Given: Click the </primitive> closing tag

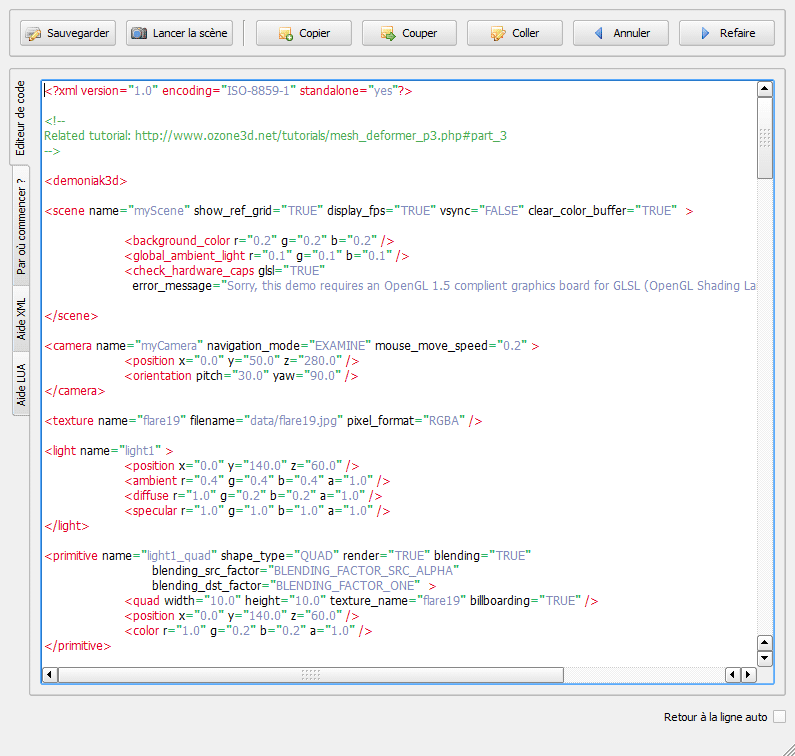Looking at the screenshot, I should pyautogui.click(x=78, y=646).
